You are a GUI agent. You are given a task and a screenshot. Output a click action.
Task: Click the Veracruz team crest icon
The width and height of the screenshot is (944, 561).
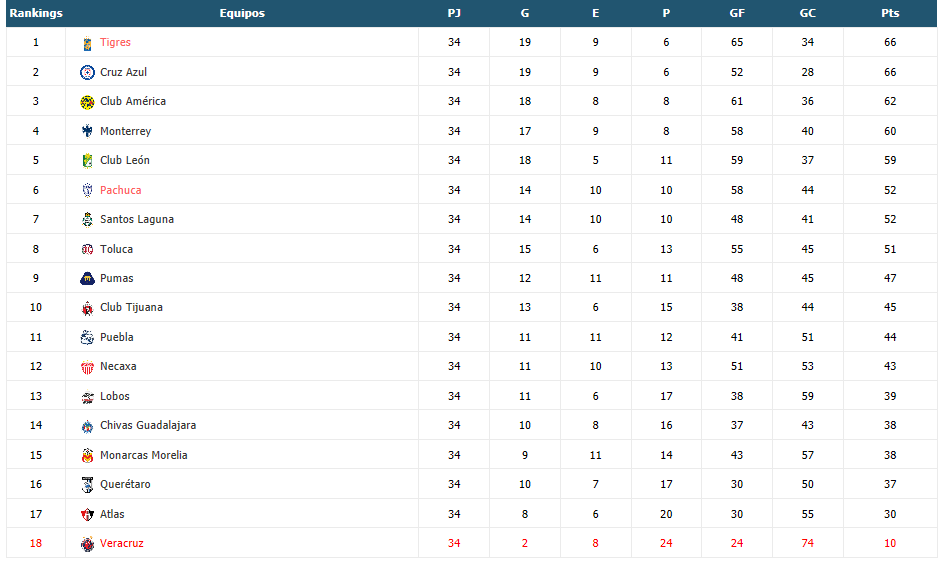[x=87, y=544]
